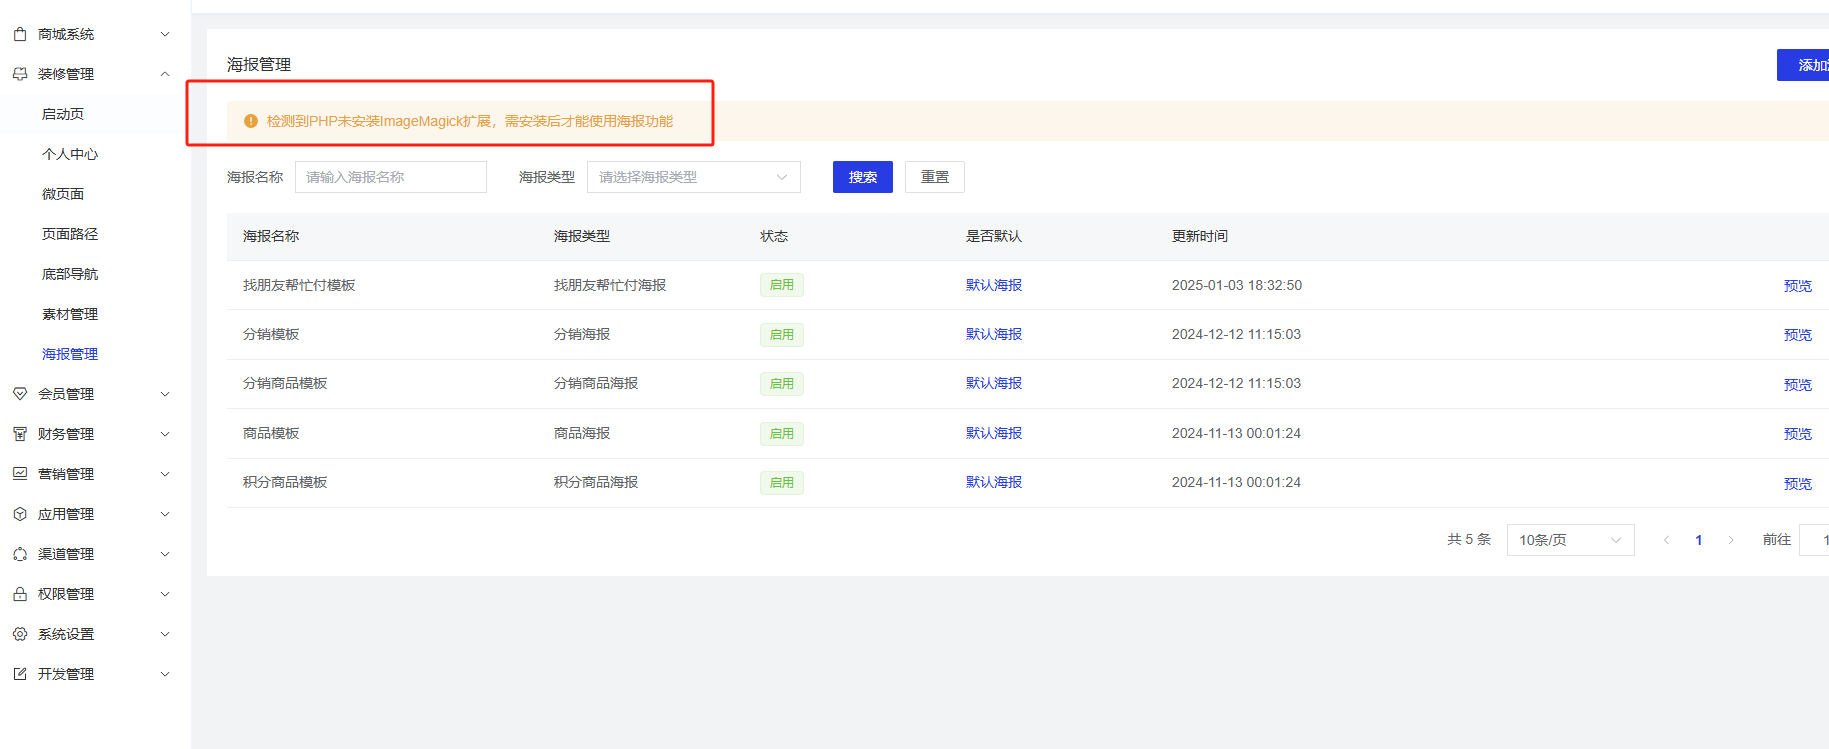
Task: Click the chart icon beside 营销管理
Action: pos(20,474)
